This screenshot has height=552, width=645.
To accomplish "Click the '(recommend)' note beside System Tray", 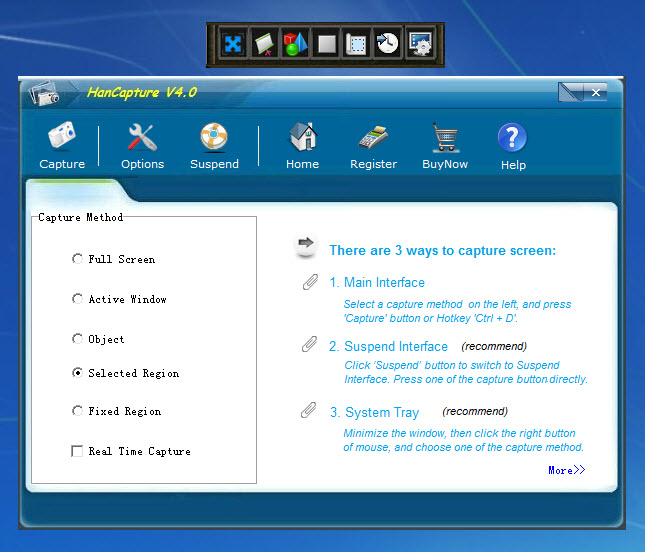I will 475,411.
